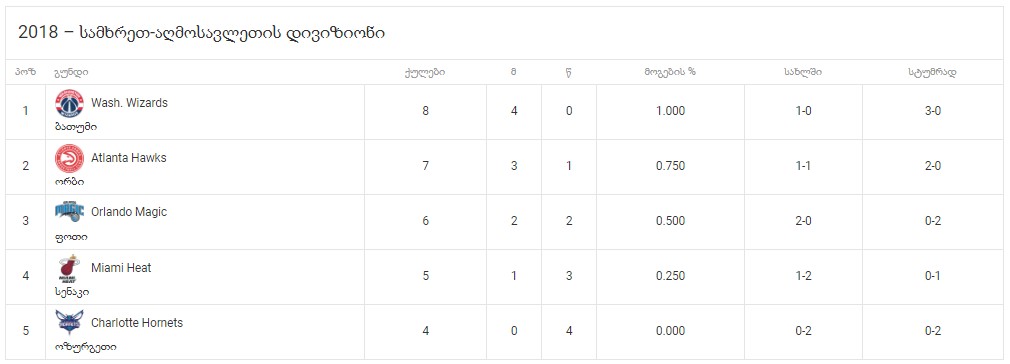Open the Miami Heat team link
1010x364 pixels.
click(121, 267)
